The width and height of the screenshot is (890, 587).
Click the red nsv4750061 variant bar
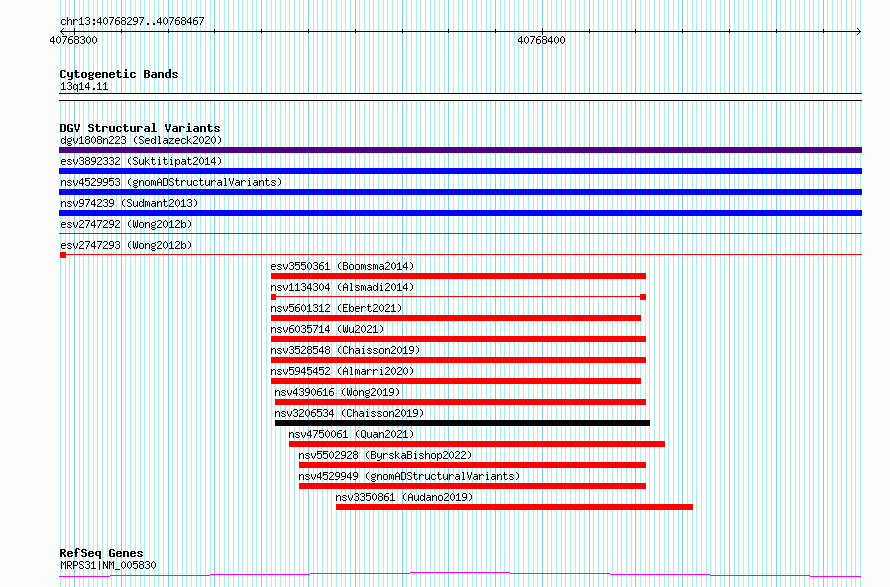pyautogui.click(x=477, y=444)
